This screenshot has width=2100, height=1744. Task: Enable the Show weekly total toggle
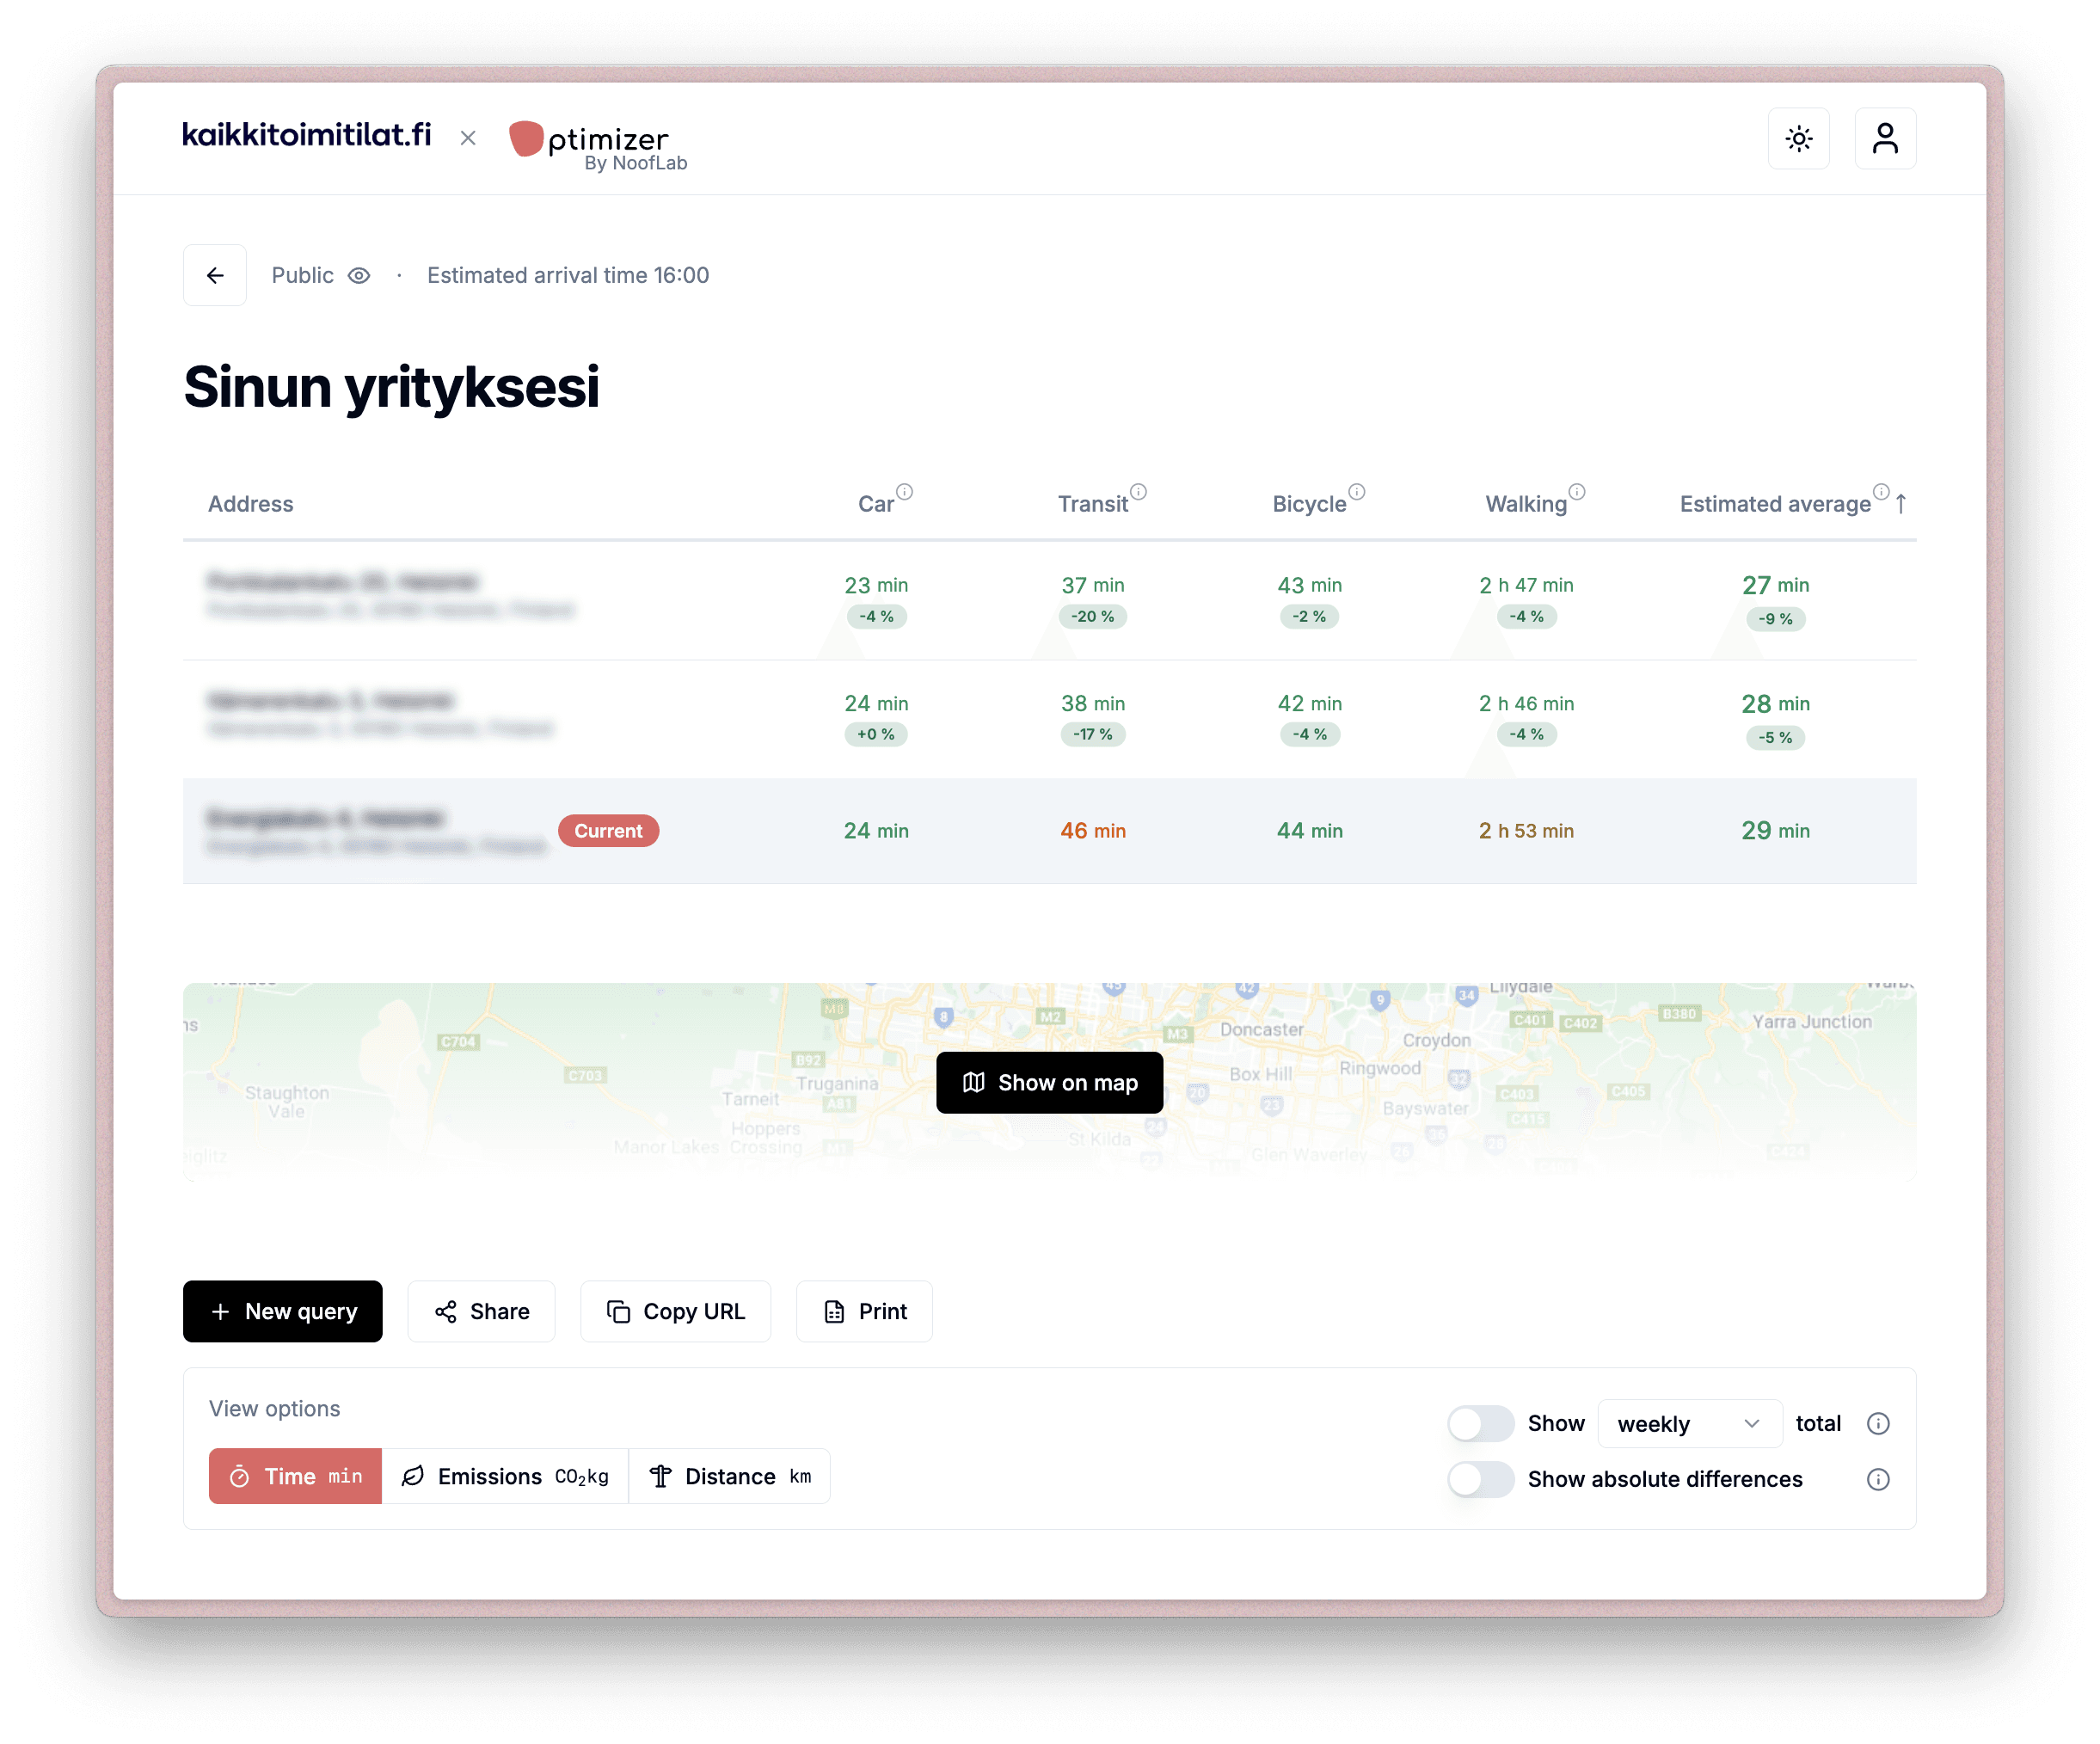tap(1481, 1423)
